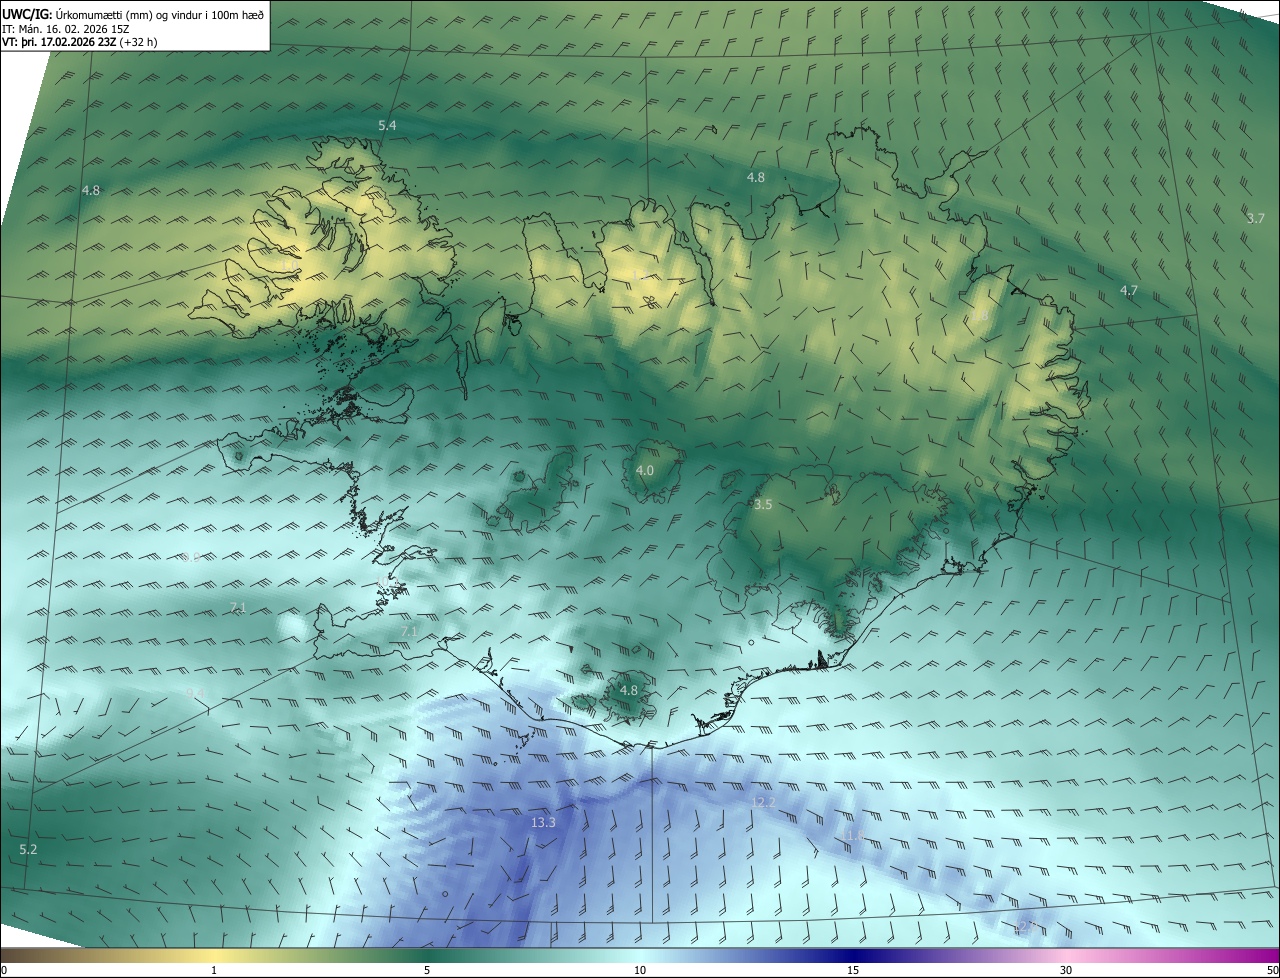The image size is (1280, 978).
Task: Click the "1" tick label on the color scale
Action: click(x=214, y=970)
